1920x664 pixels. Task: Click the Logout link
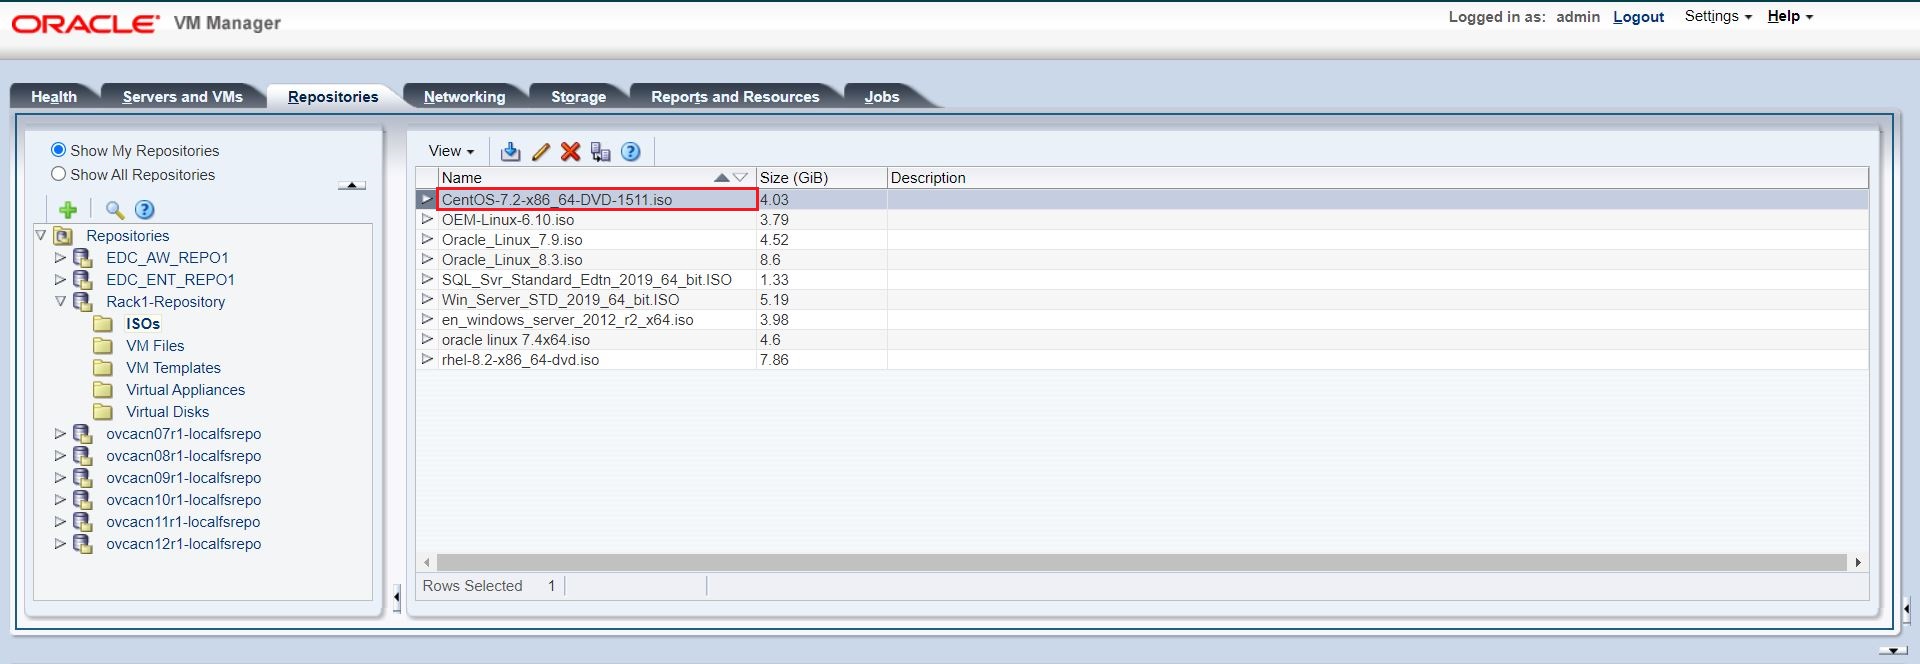(x=1638, y=17)
